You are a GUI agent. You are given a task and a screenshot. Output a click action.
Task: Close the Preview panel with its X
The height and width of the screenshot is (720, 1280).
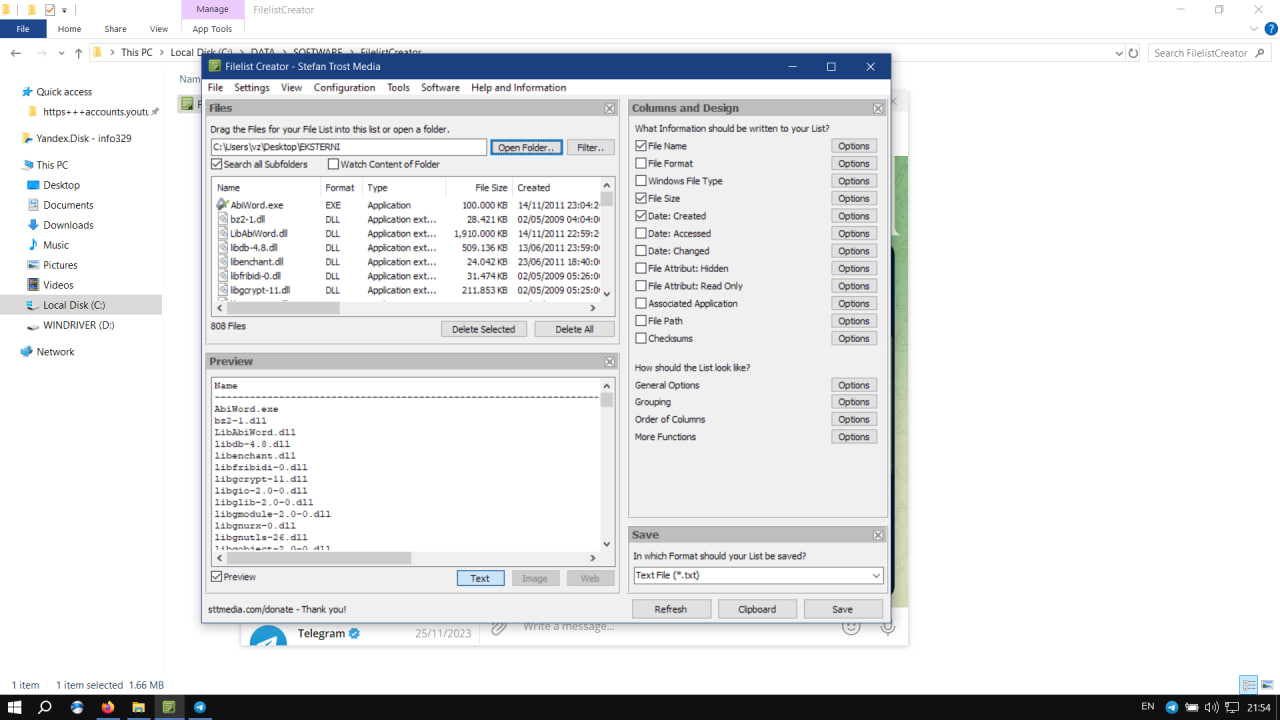610,361
